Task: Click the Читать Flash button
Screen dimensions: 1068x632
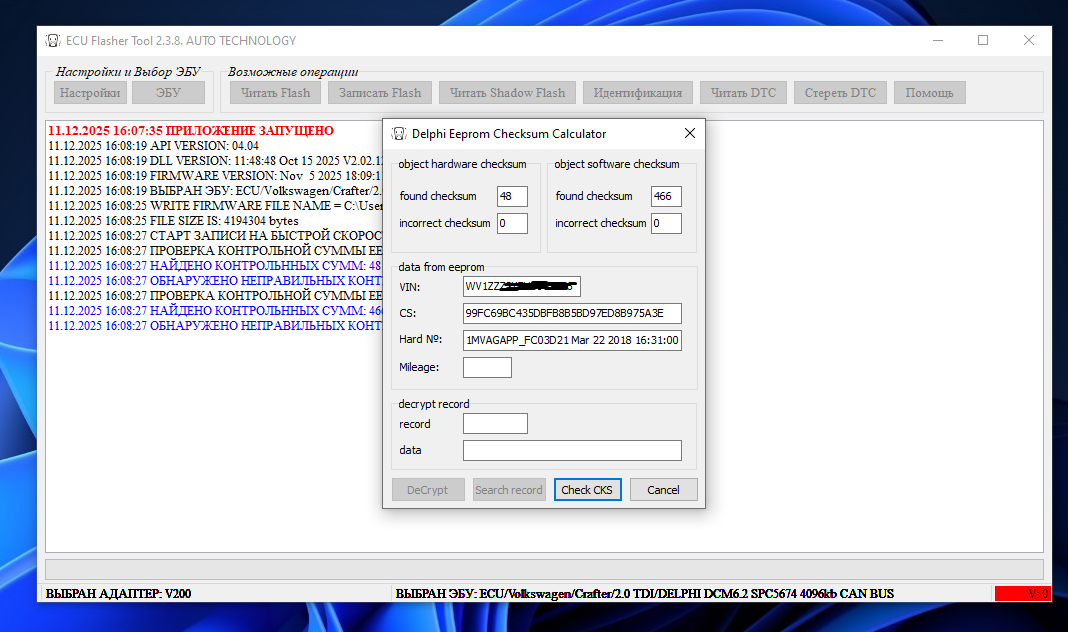Action: click(275, 93)
